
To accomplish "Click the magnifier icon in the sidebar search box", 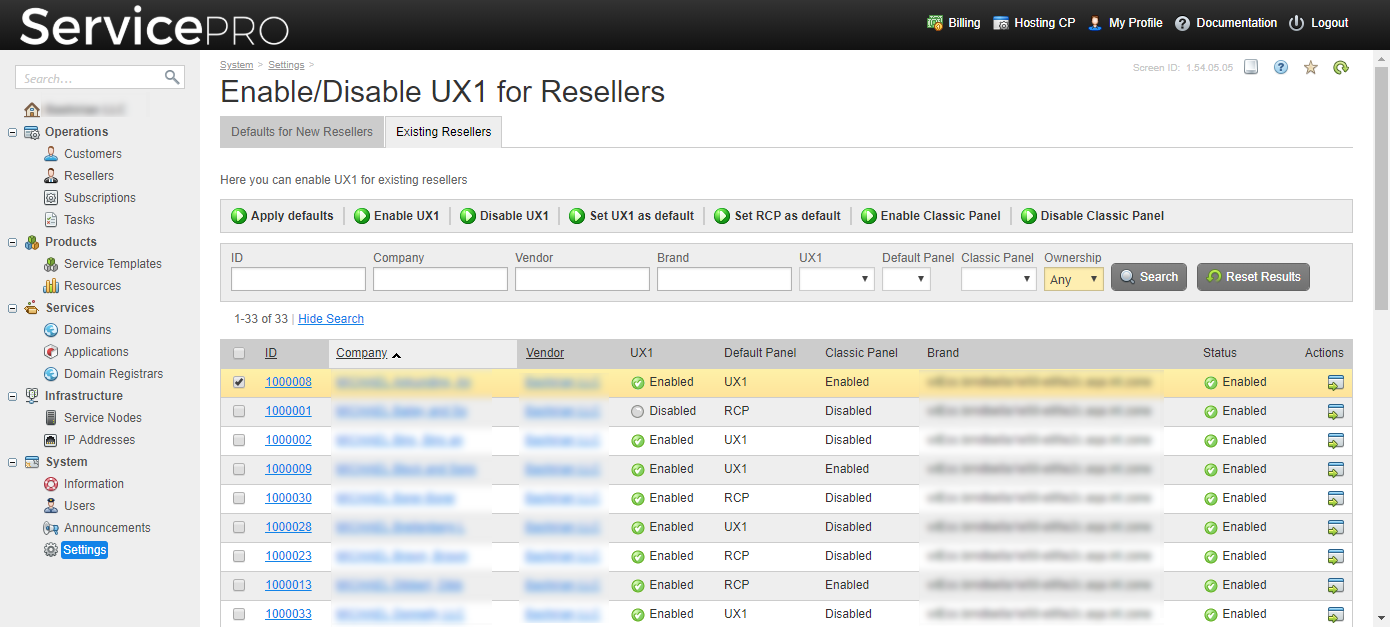I will [x=172, y=77].
